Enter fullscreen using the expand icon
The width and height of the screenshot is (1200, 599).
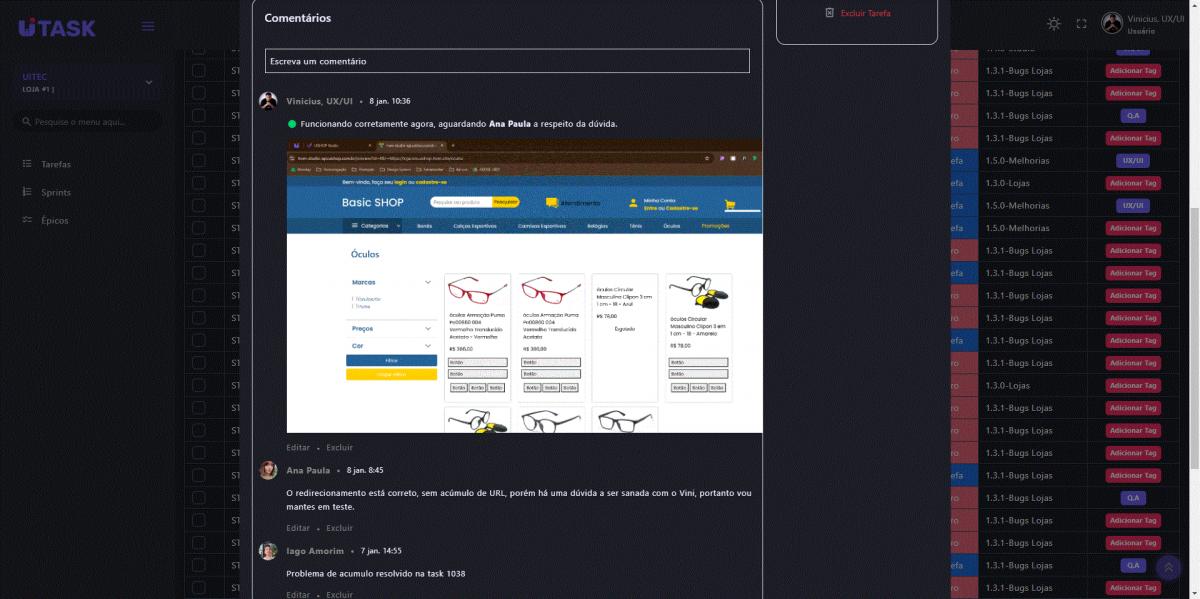(x=1081, y=24)
